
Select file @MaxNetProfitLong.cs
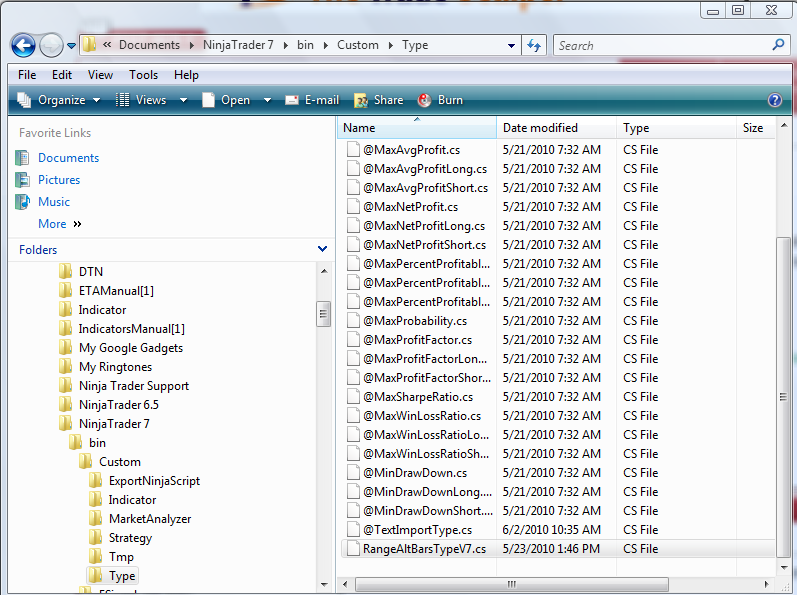(x=424, y=226)
